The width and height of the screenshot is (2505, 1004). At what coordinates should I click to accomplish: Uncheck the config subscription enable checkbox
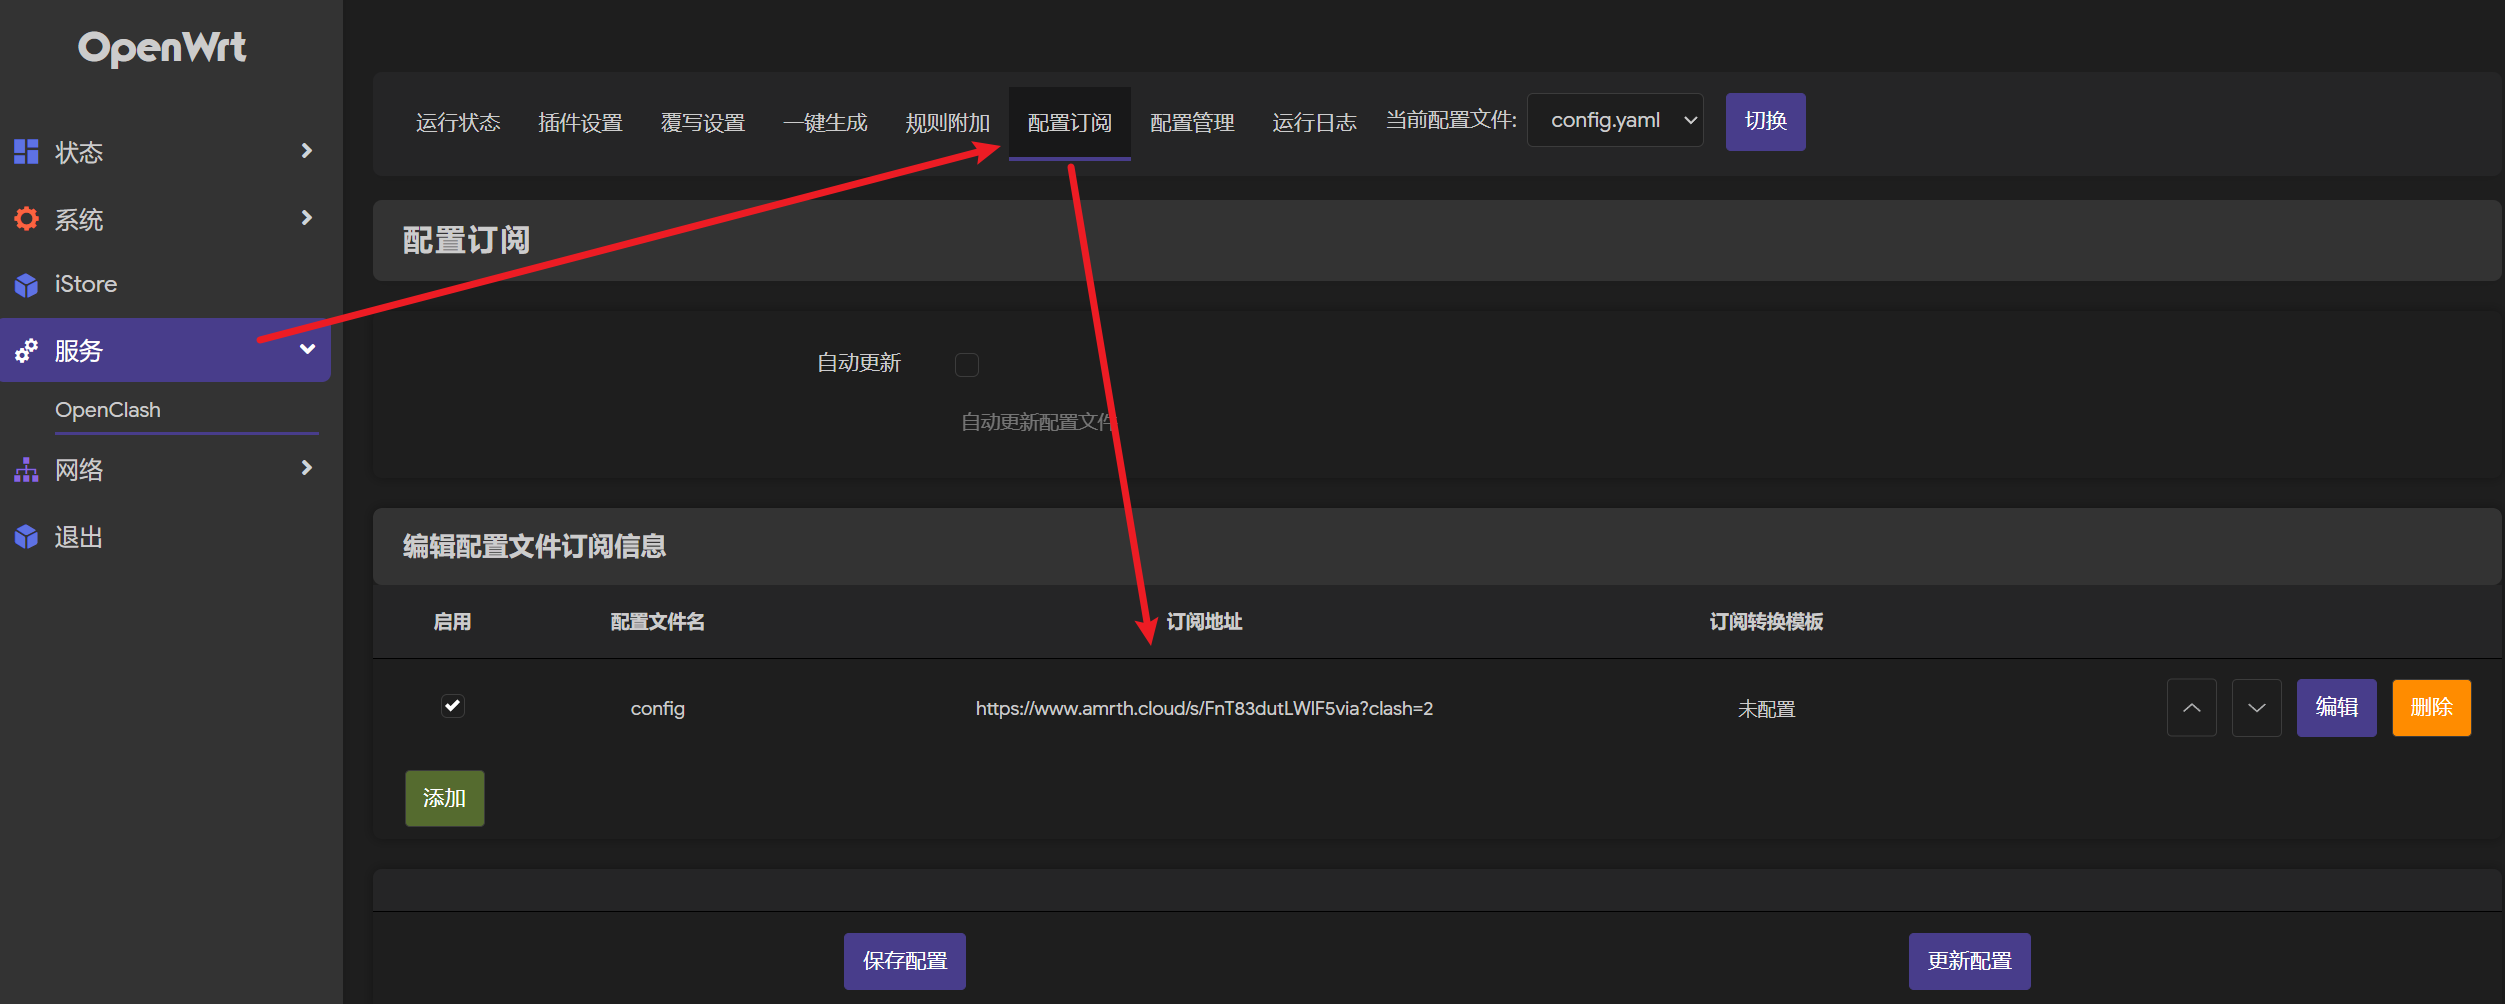click(453, 707)
